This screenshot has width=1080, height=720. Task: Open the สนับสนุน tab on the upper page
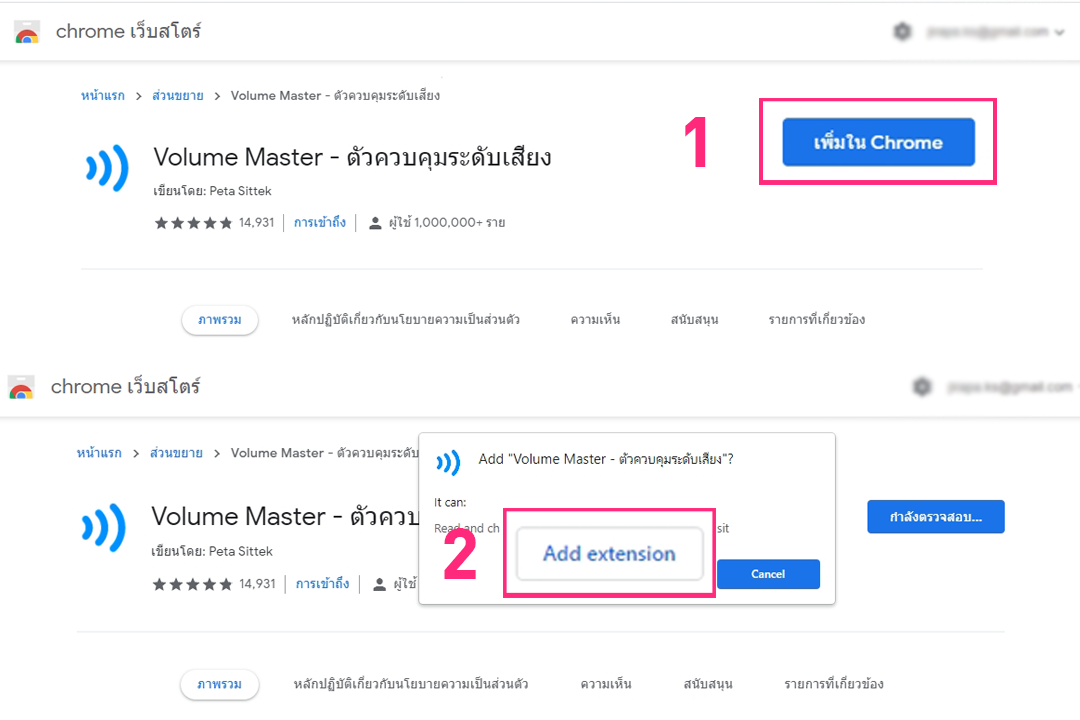pos(694,320)
